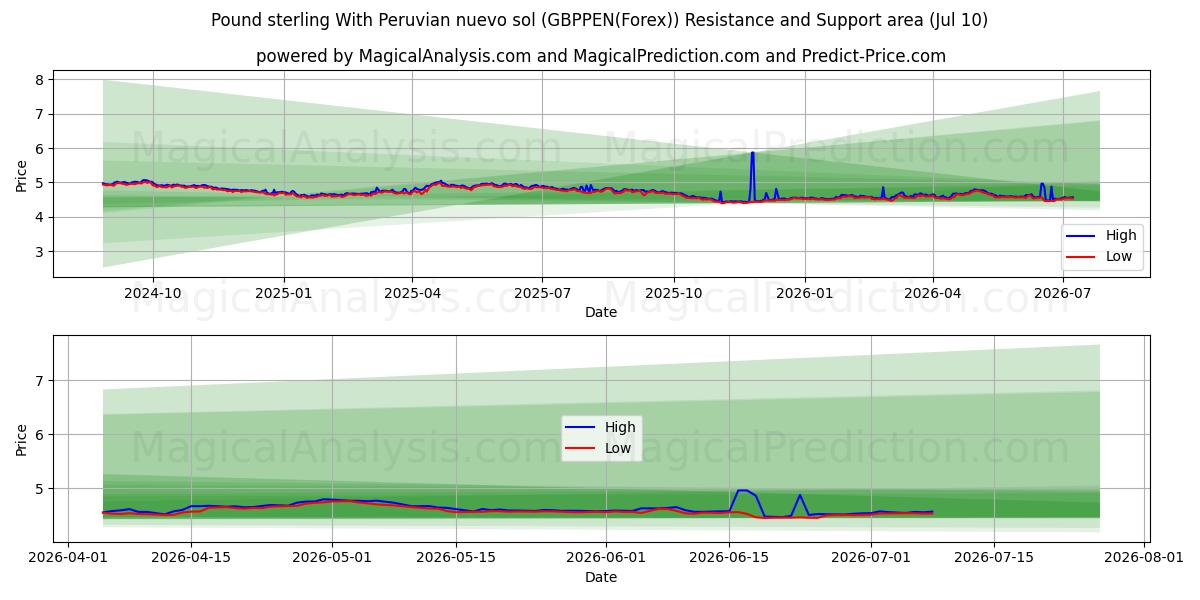Click the price tick '6' on the lower chart

tap(38, 435)
